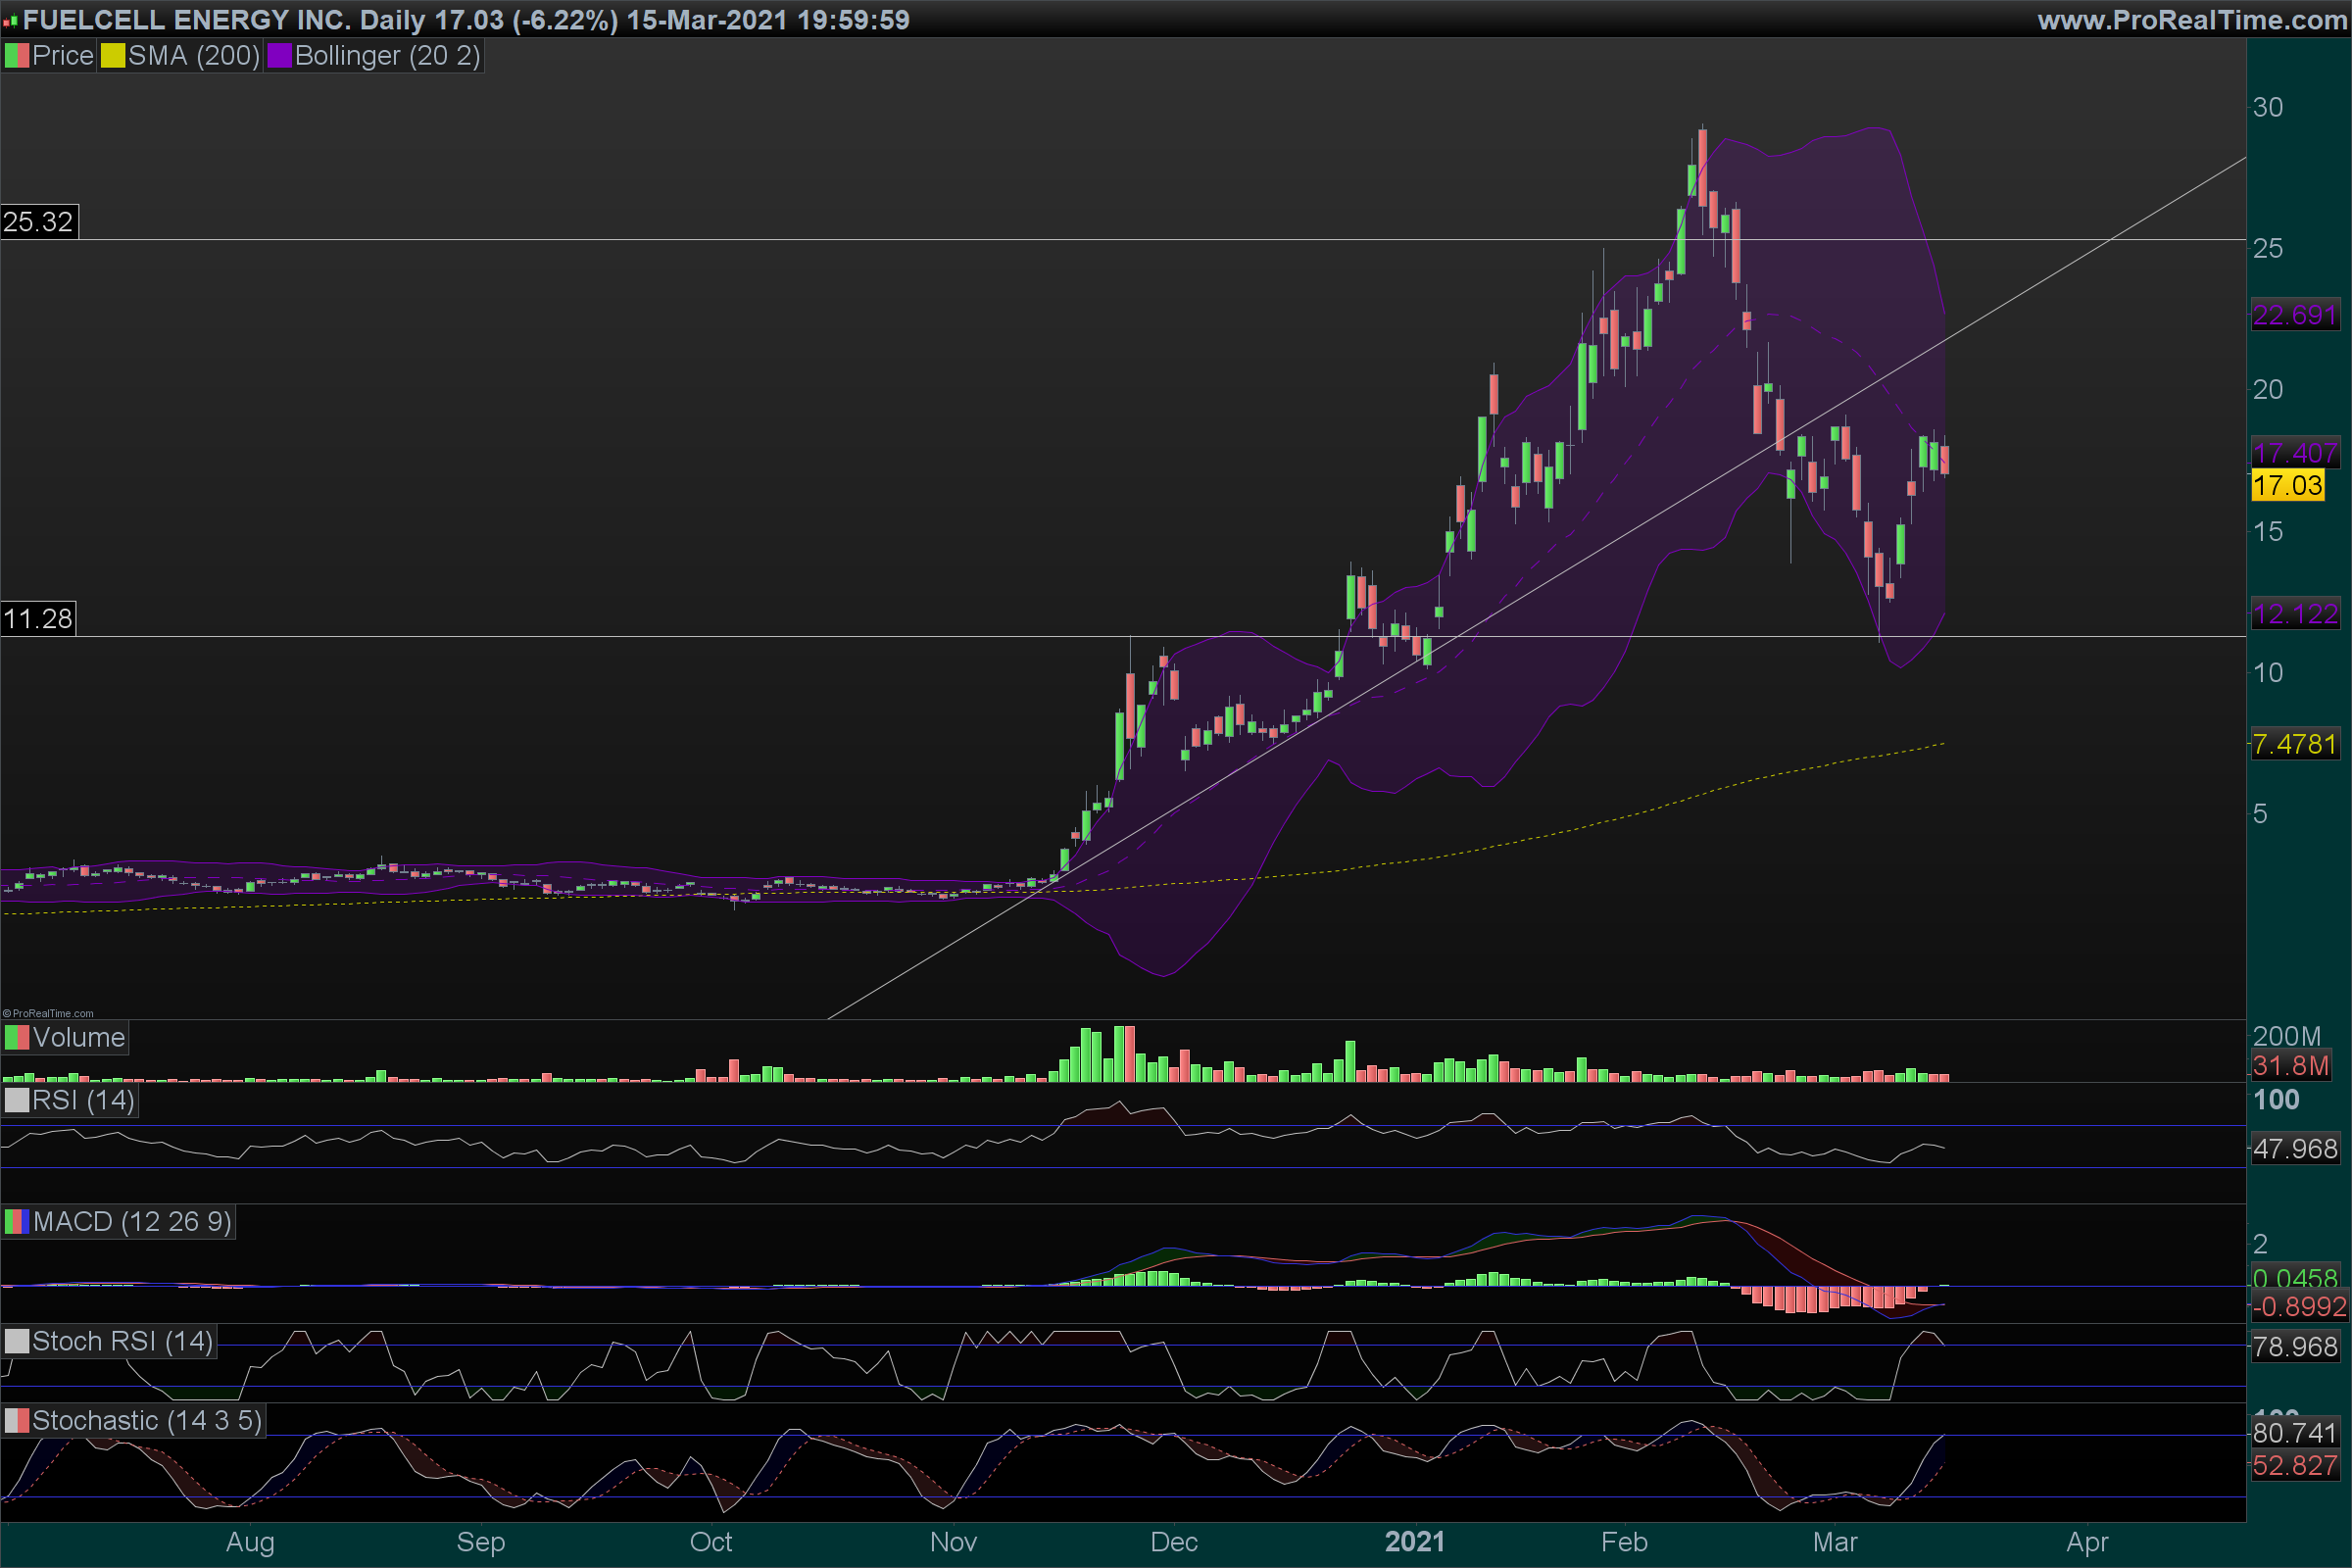Click the 2021 label on time axis
Image resolution: width=2352 pixels, height=1568 pixels.
pos(1414,1542)
